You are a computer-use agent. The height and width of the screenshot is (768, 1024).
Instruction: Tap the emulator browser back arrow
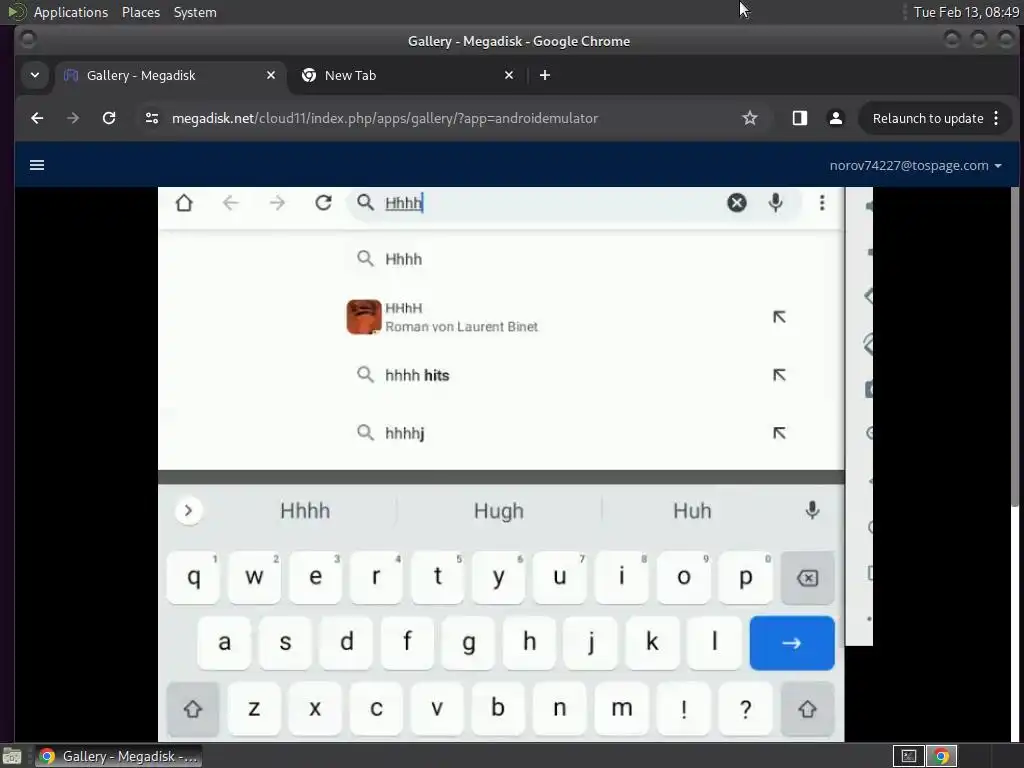click(231, 202)
